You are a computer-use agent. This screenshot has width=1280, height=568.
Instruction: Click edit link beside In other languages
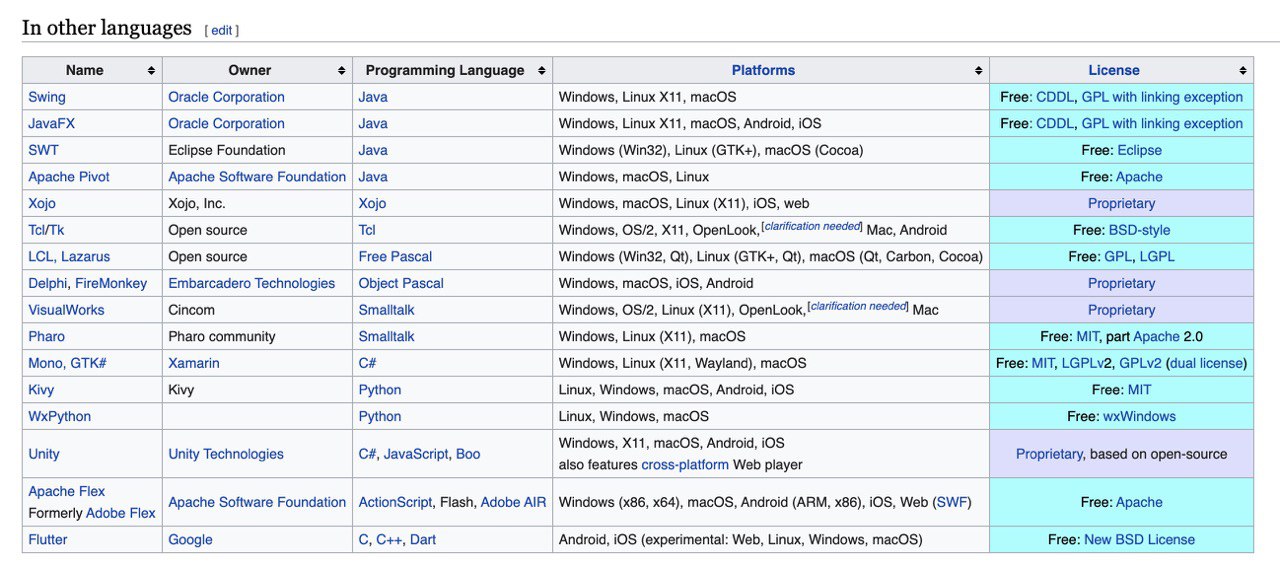(222, 30)
